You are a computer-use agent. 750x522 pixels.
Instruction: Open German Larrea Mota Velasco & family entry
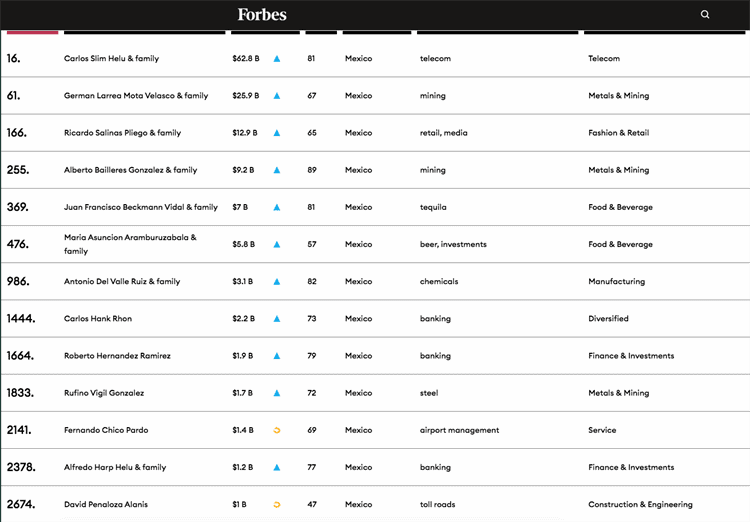pos(136,96)
